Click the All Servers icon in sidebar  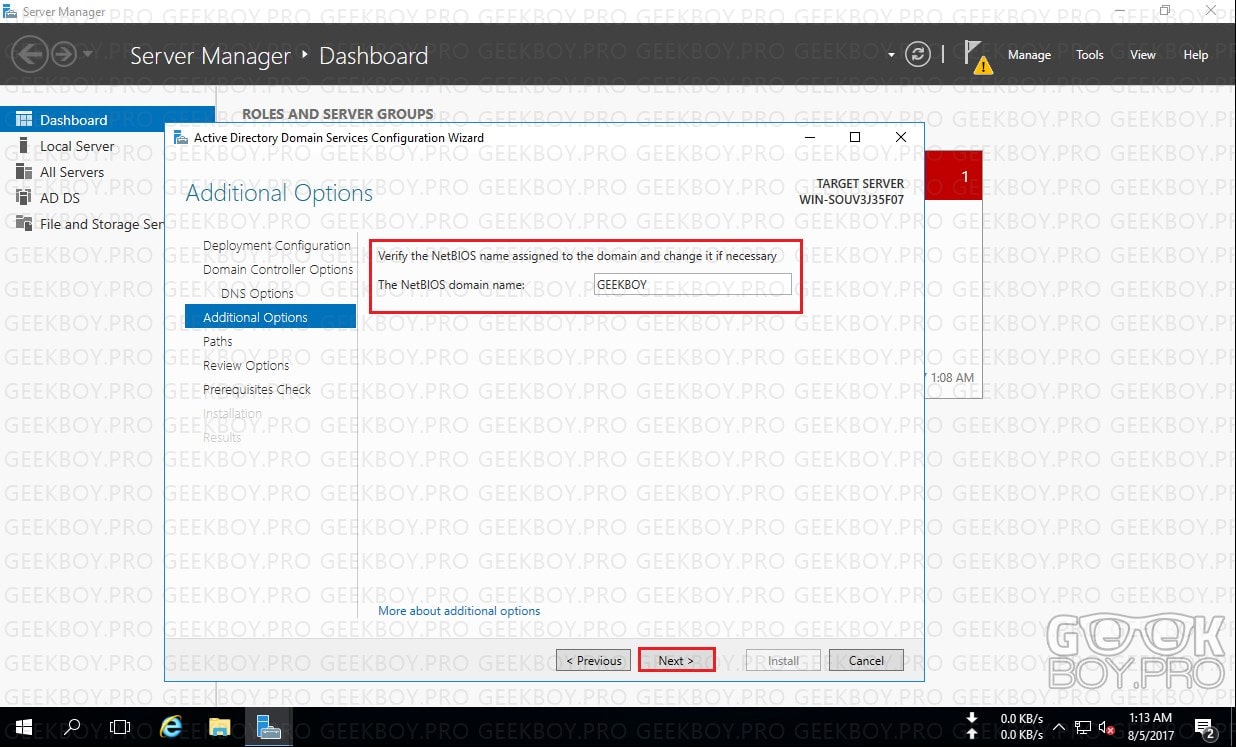[24, 172]
